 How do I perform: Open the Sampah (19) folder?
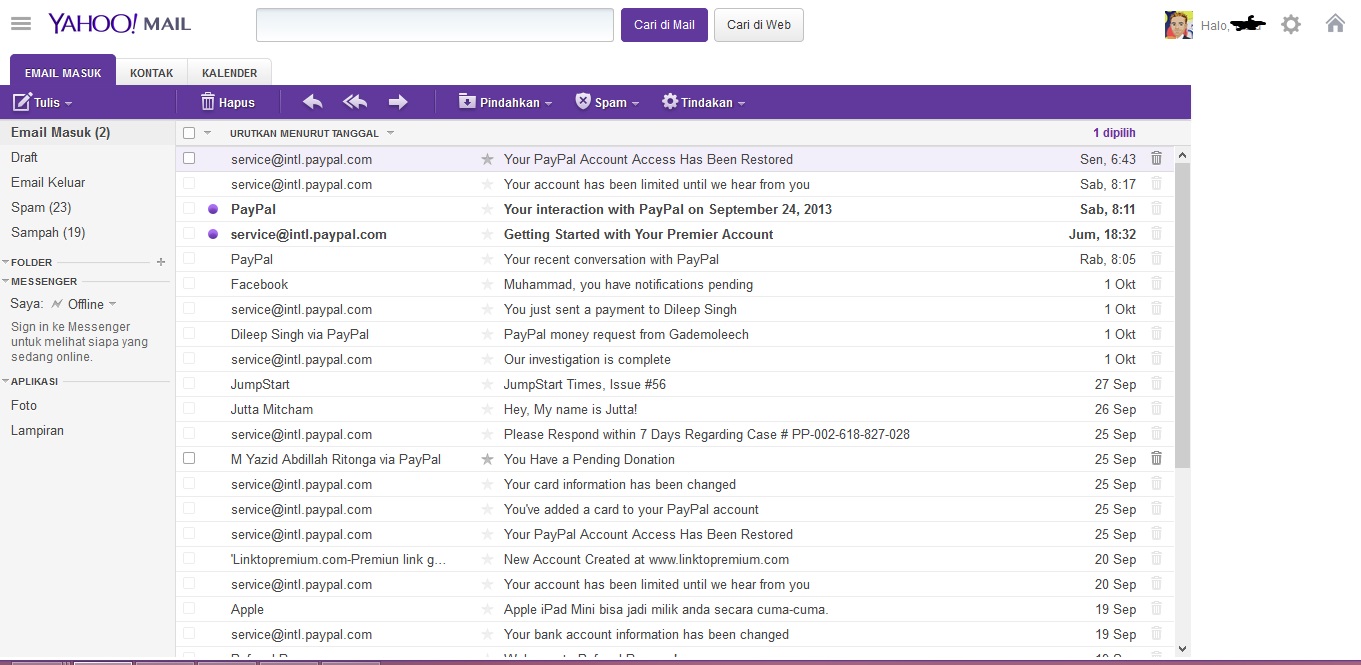tap(48, 232)
